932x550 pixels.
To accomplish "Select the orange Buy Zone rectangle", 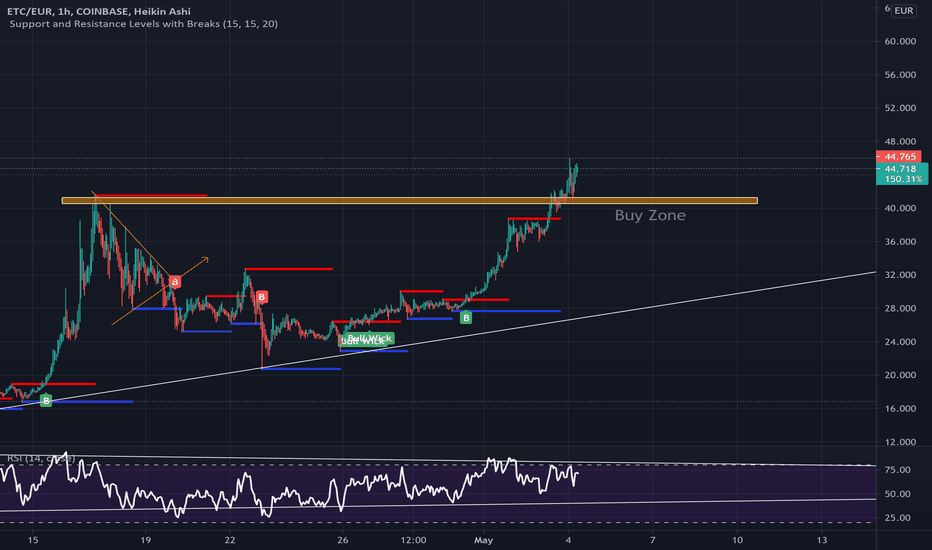I will [x=410, y=200].
